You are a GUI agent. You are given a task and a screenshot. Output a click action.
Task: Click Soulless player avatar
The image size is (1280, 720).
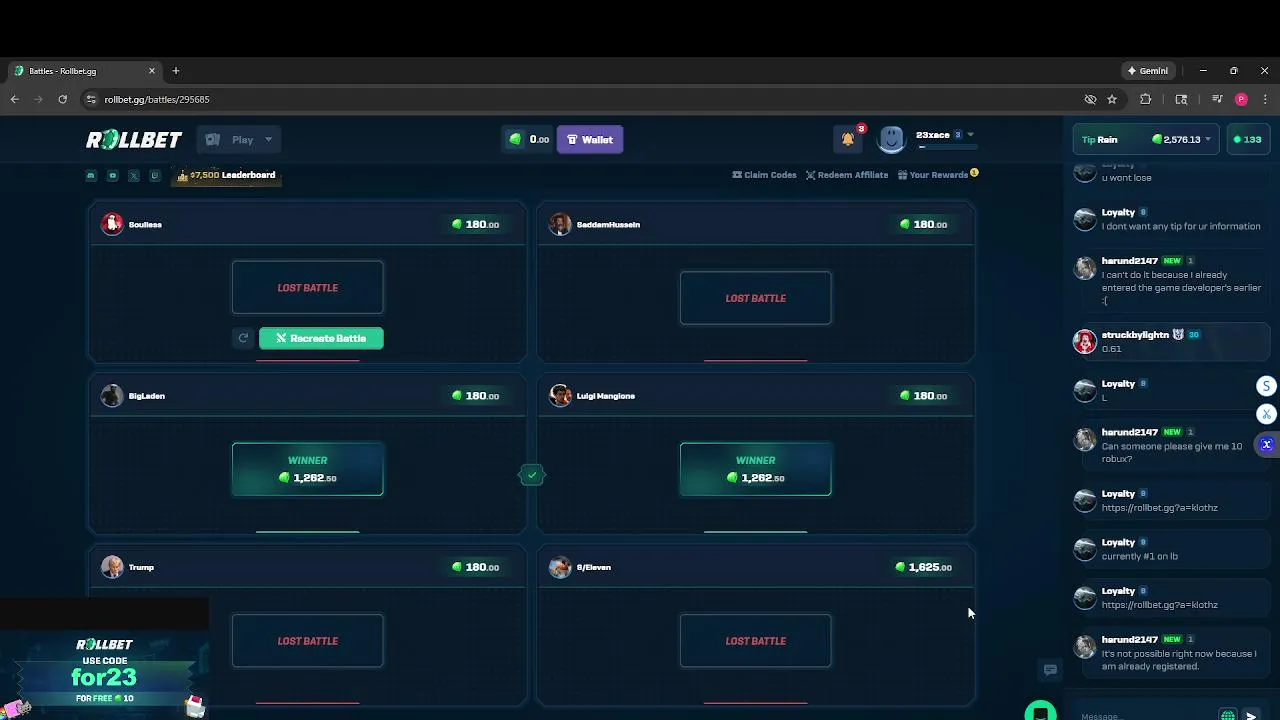(112, 224)
